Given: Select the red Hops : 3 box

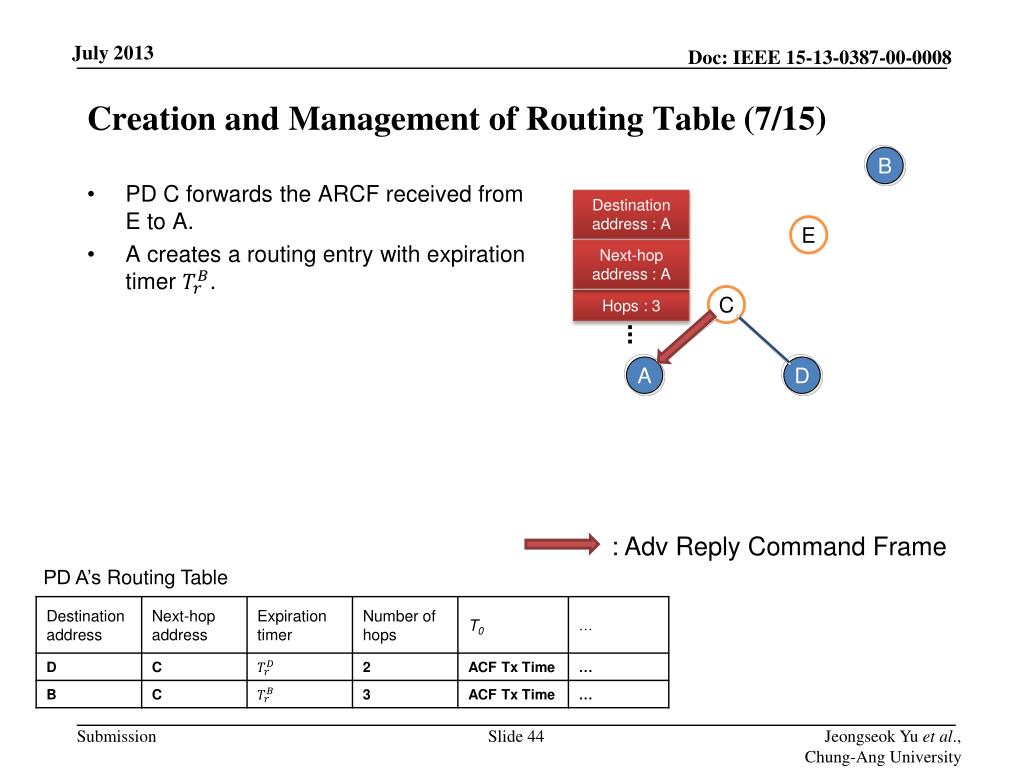Looking at the screenshot, I should pos(631,306).
